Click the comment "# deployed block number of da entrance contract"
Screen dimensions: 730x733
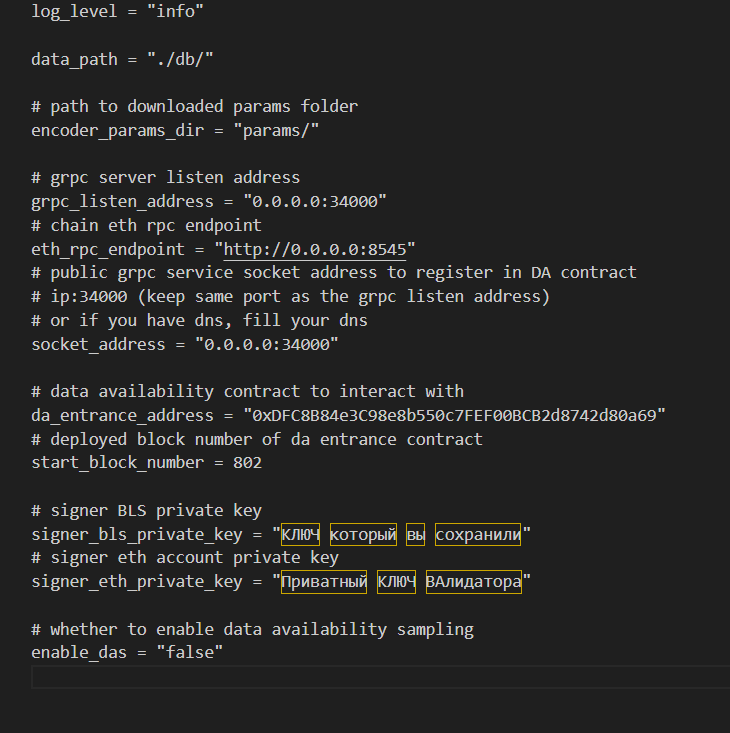pyautogui.click(x=257, y=439)
